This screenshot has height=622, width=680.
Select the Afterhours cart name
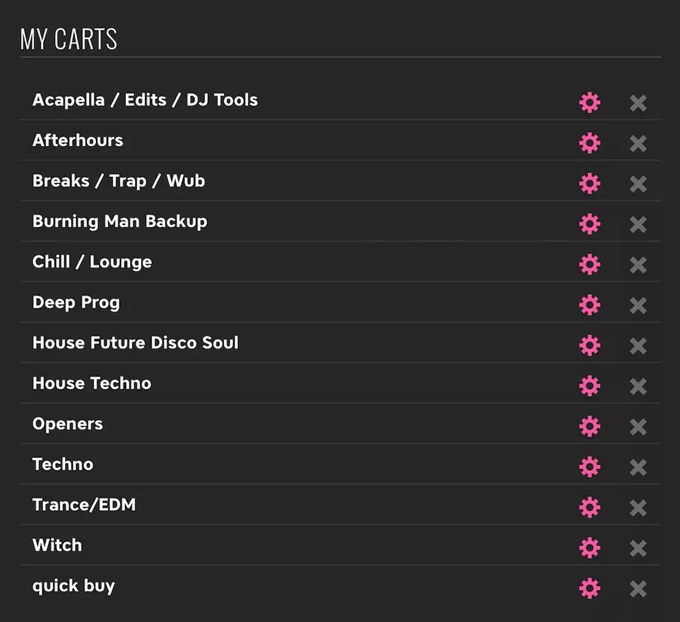[x=78, y=140]
